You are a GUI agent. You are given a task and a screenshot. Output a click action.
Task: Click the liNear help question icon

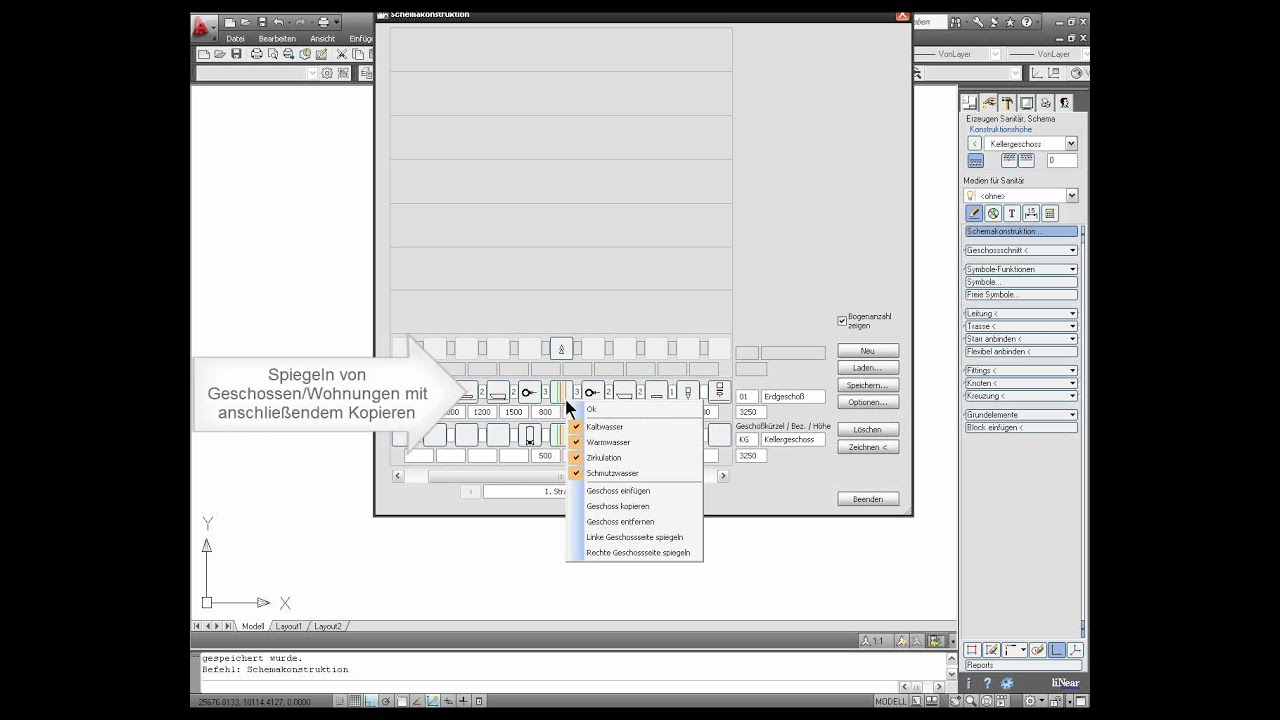pos(987,683)
